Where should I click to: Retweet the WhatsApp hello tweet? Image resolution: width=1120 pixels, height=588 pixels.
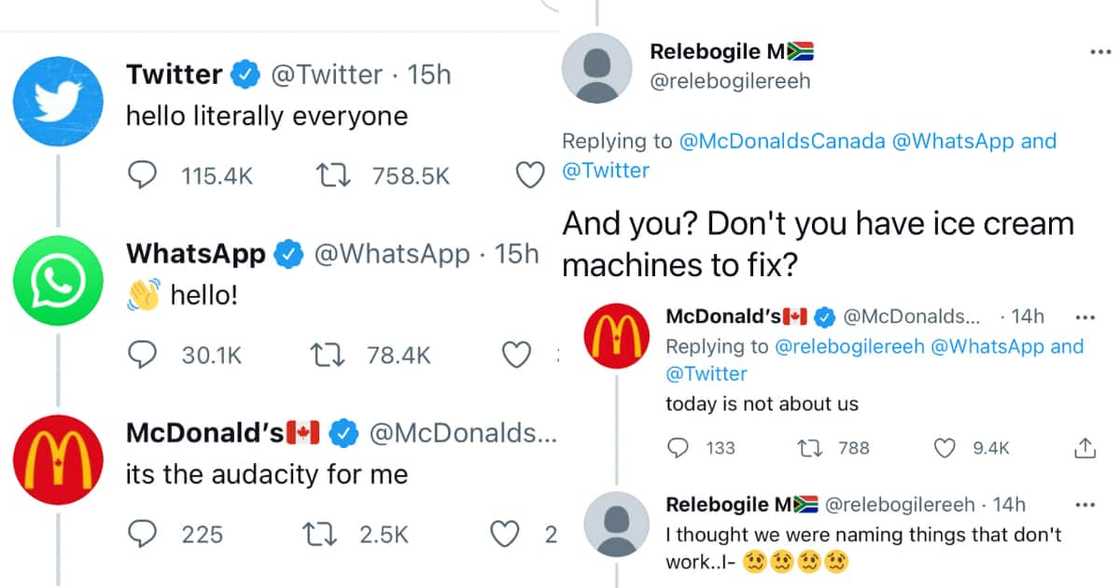click(329, 355)
